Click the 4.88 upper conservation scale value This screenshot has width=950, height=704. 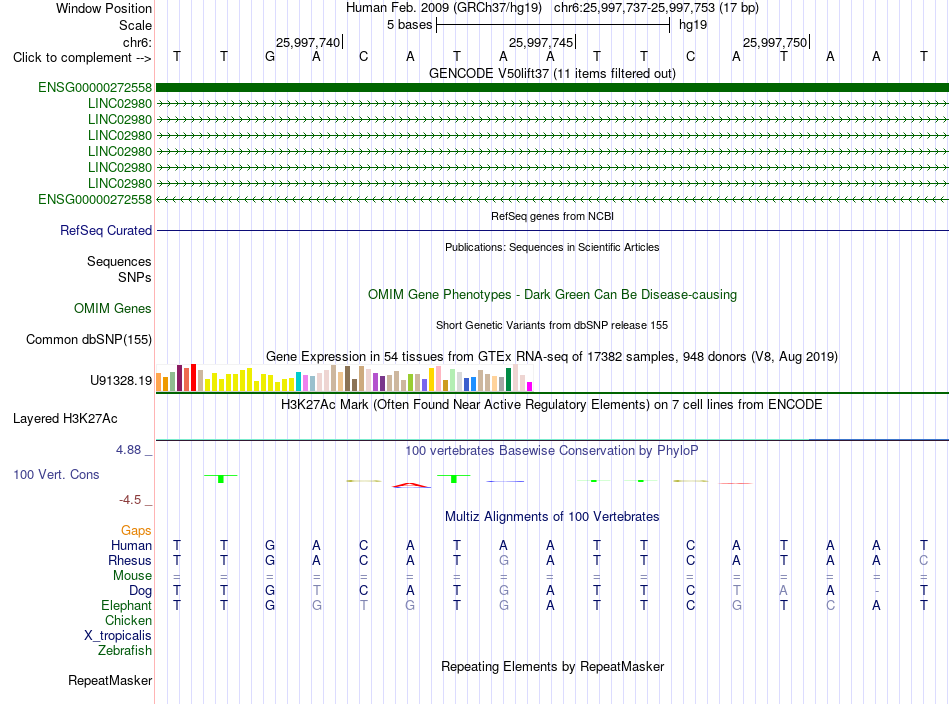point(128,450)
